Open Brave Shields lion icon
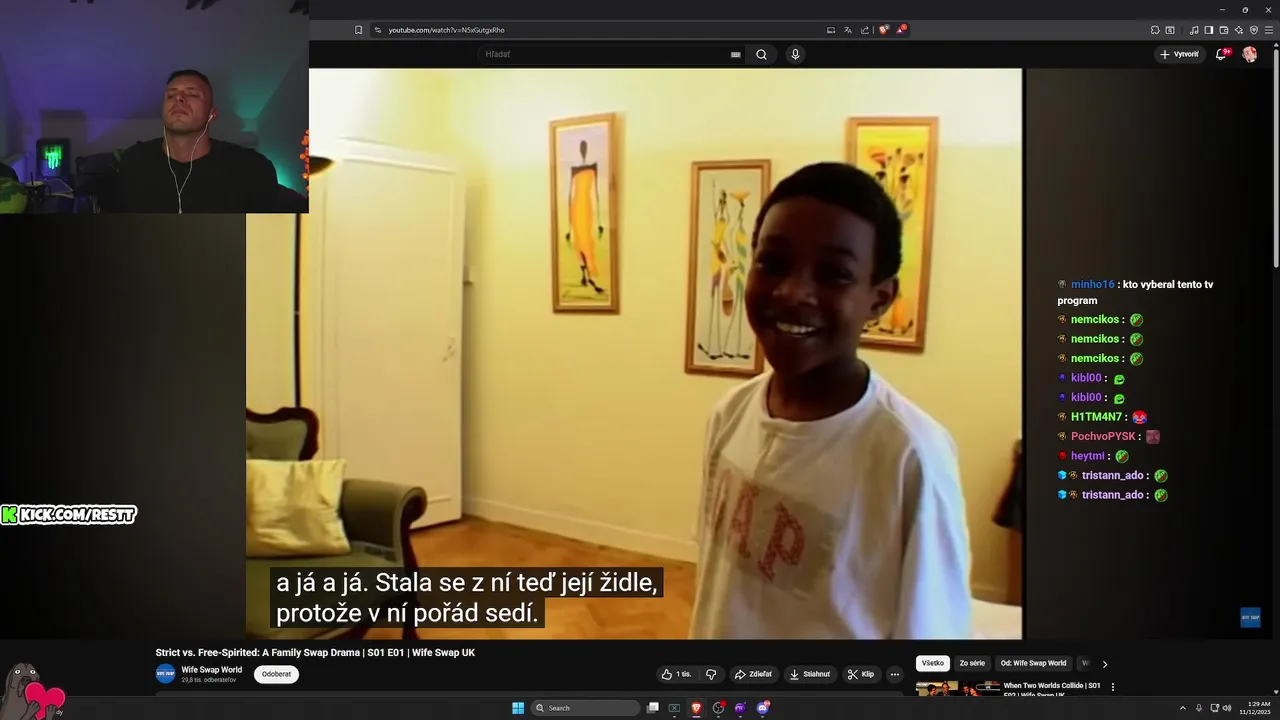Screen dimensions: 1280x720 [x=883, y=30]
